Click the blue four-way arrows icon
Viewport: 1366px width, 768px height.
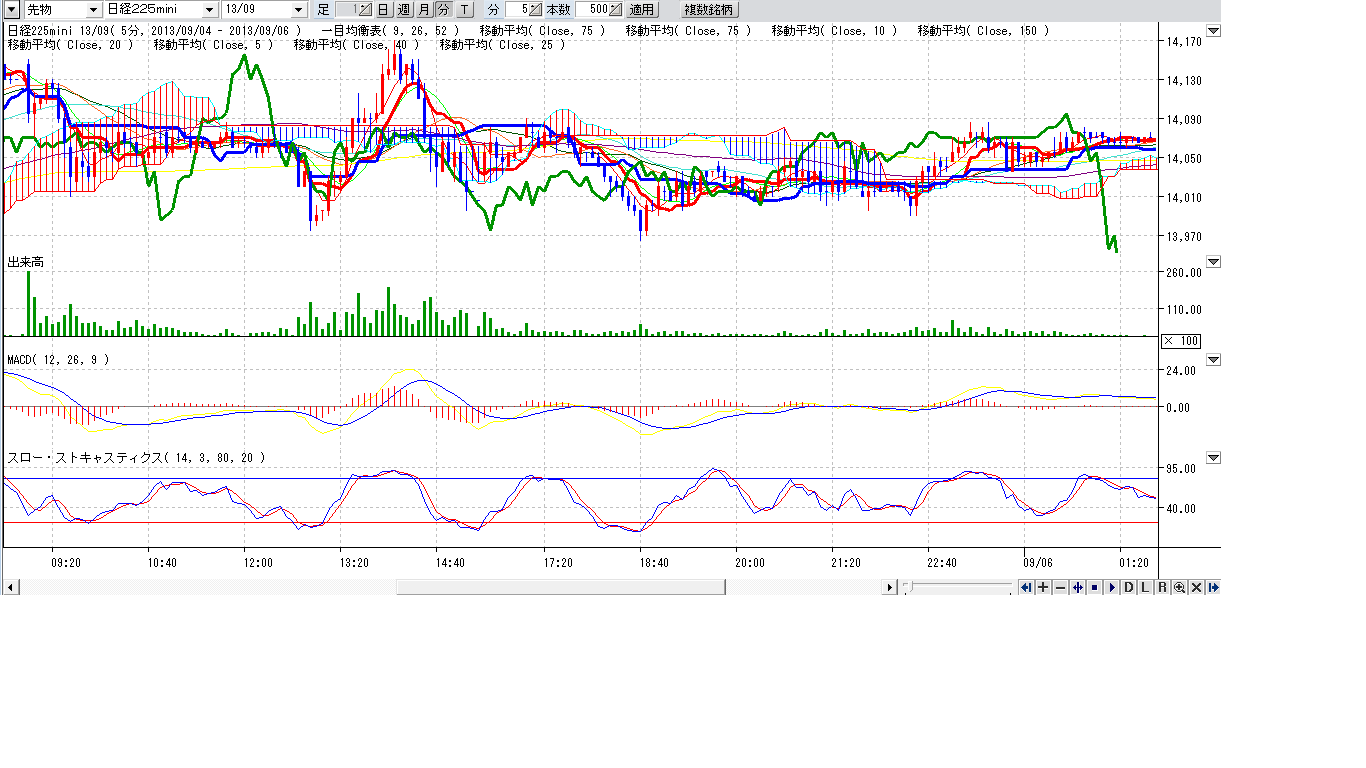coord(1077,587)
